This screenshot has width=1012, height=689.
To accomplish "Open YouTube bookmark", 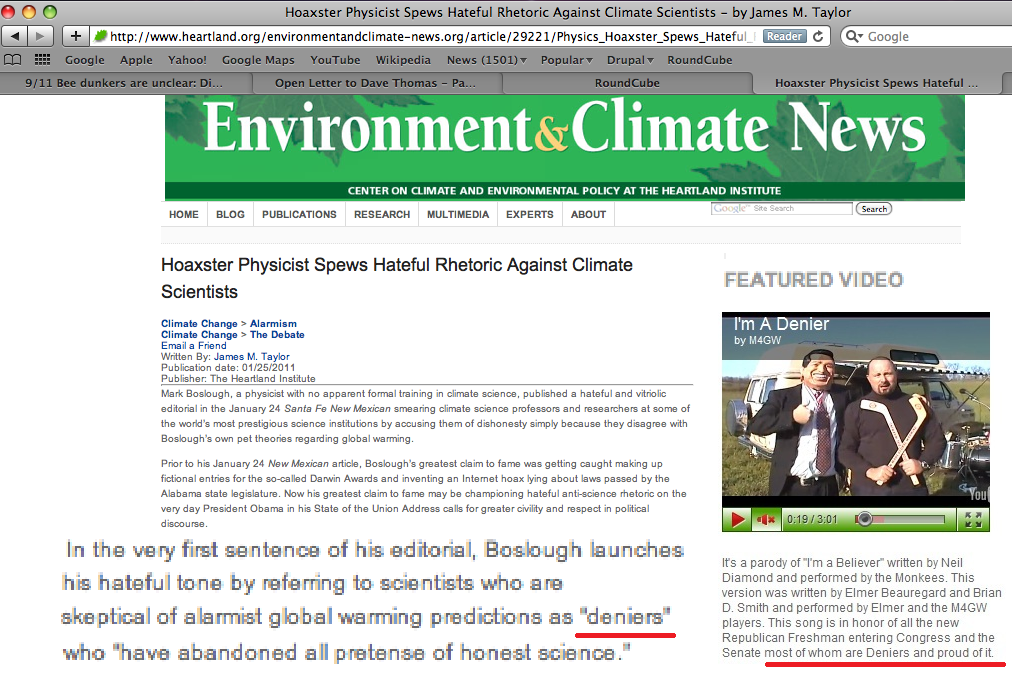I will click(x=335, y=60).
